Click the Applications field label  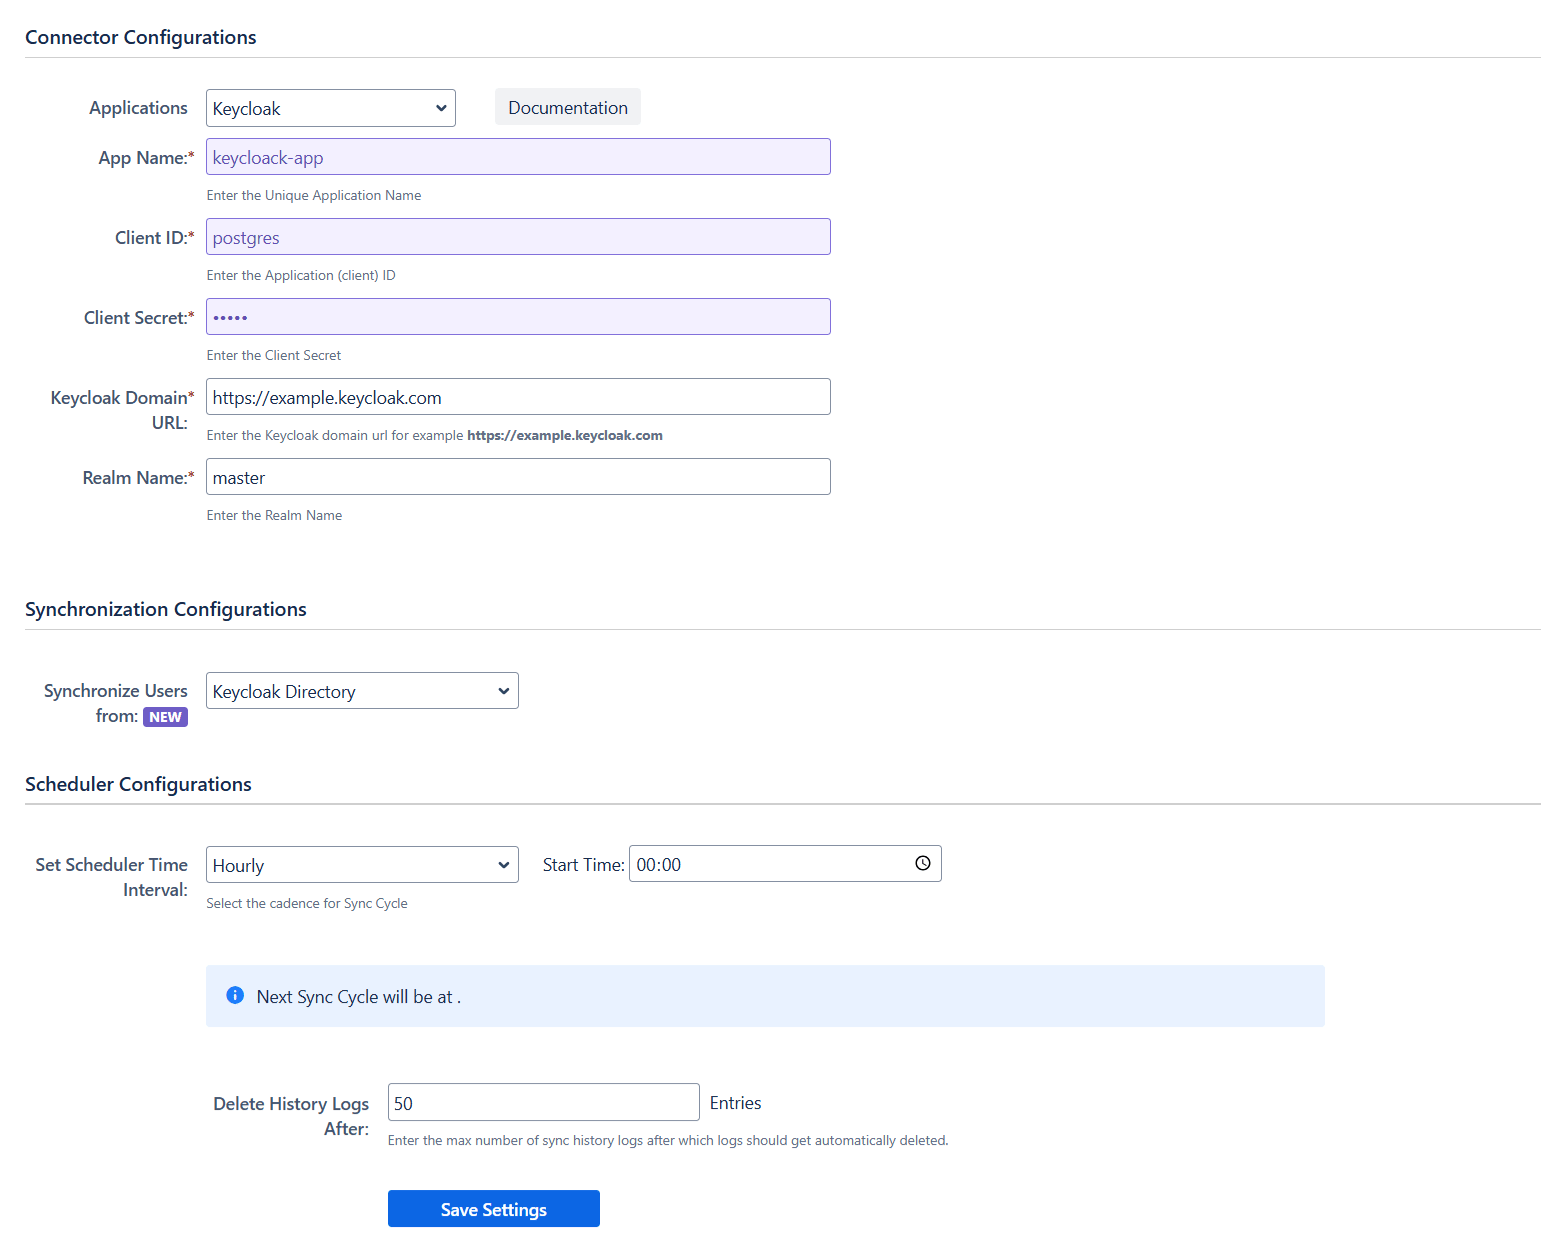click(x=138, y=107)
